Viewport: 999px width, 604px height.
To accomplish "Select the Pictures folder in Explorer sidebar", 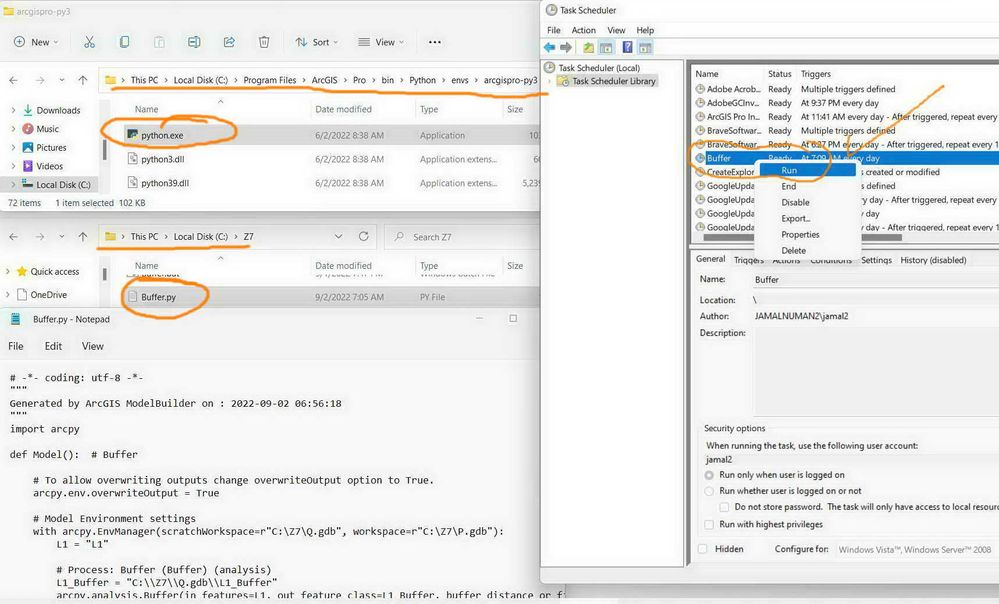I will coord(51,147).
